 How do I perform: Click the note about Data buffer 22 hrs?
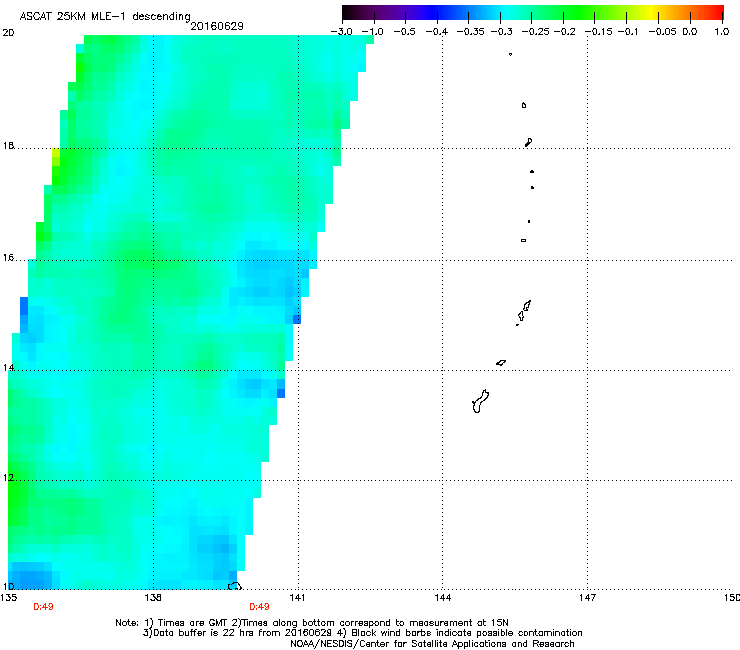(x=362, y=633)
